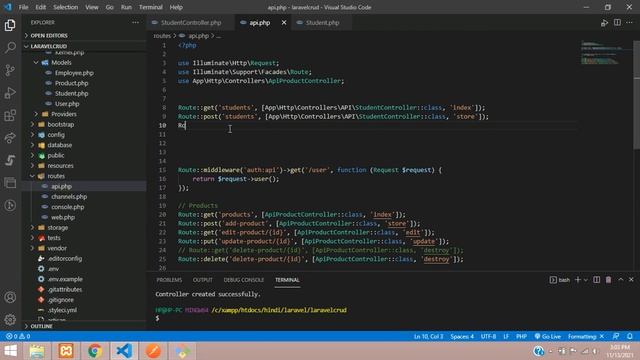Open the File menu

point(23,7)
